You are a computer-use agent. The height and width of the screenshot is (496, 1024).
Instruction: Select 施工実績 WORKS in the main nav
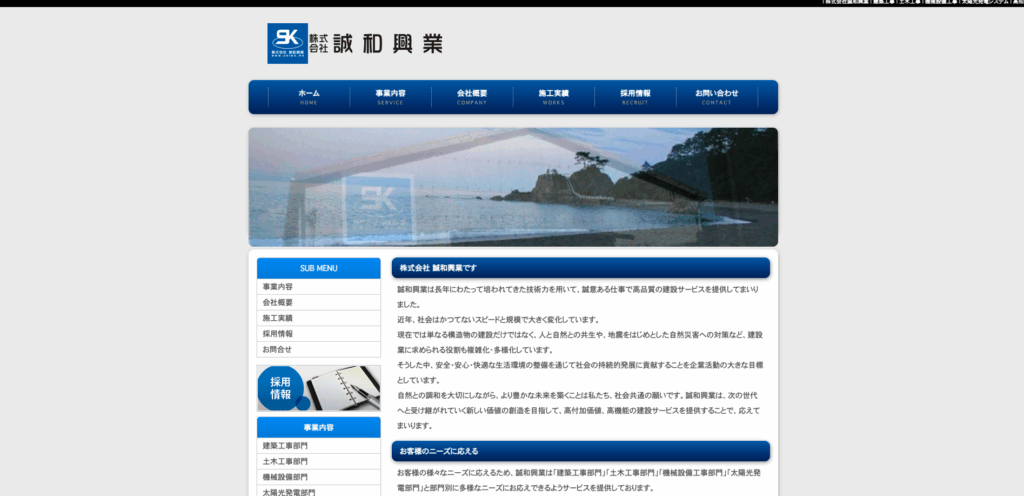pyautogui.click(x=554, y=97)
